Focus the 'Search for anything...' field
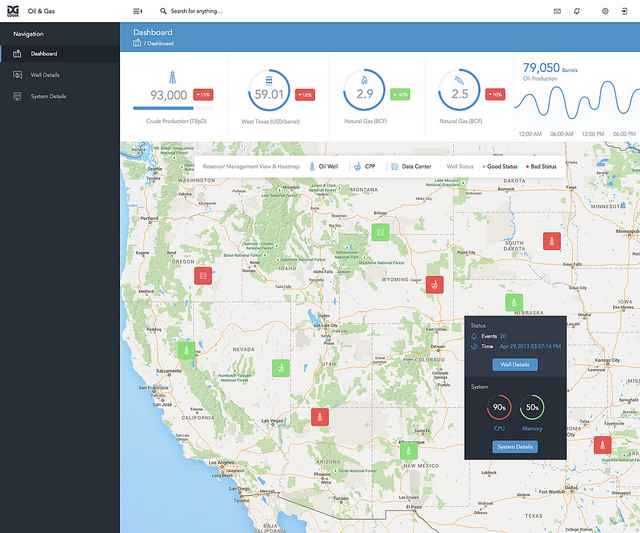Image resolution: width=640 pixels, height=533 pixels. (x=196, y=11)
